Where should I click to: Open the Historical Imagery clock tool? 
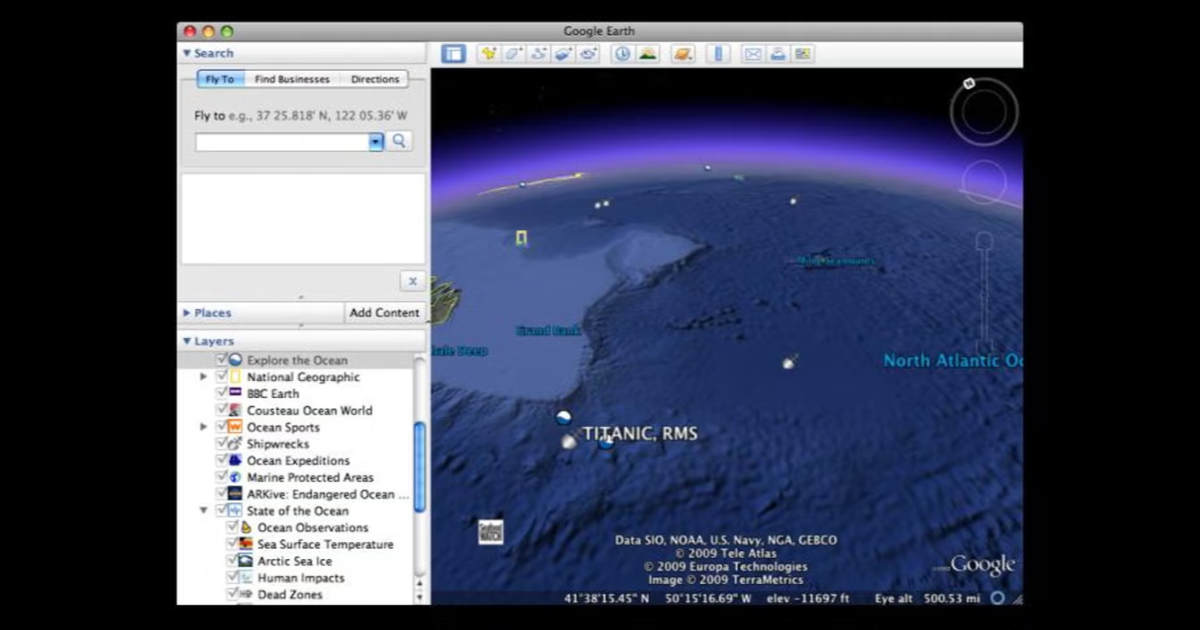622,54
